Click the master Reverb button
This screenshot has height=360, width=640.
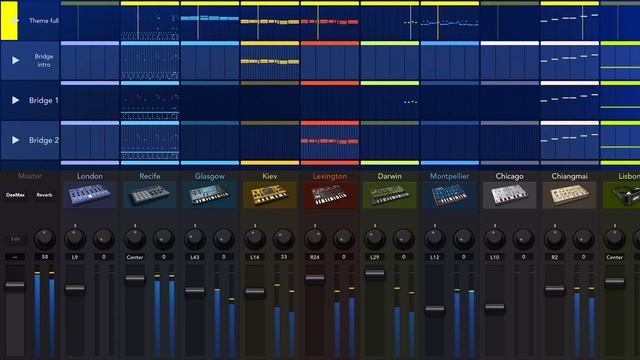pyautogui.click(x=44, y=195)
